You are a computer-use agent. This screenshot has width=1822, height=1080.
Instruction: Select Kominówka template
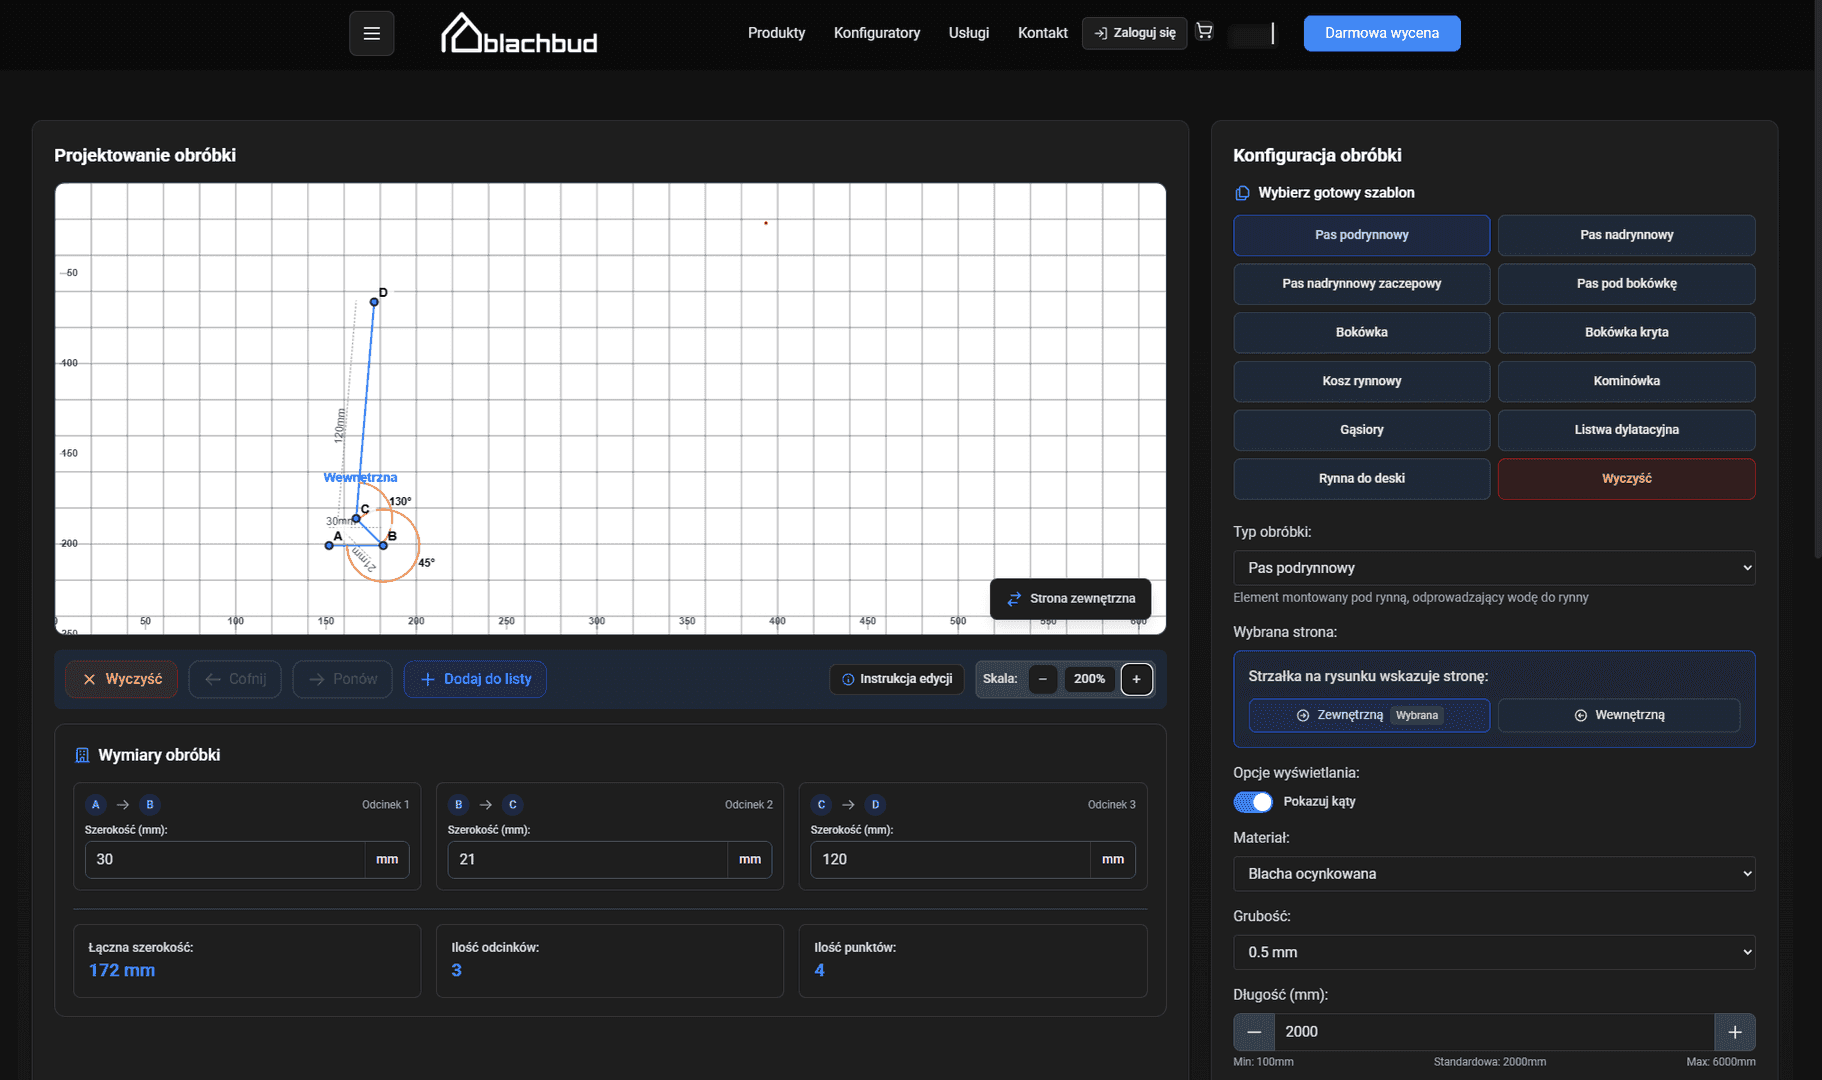pyautogui.click(x=1626, y=381)
